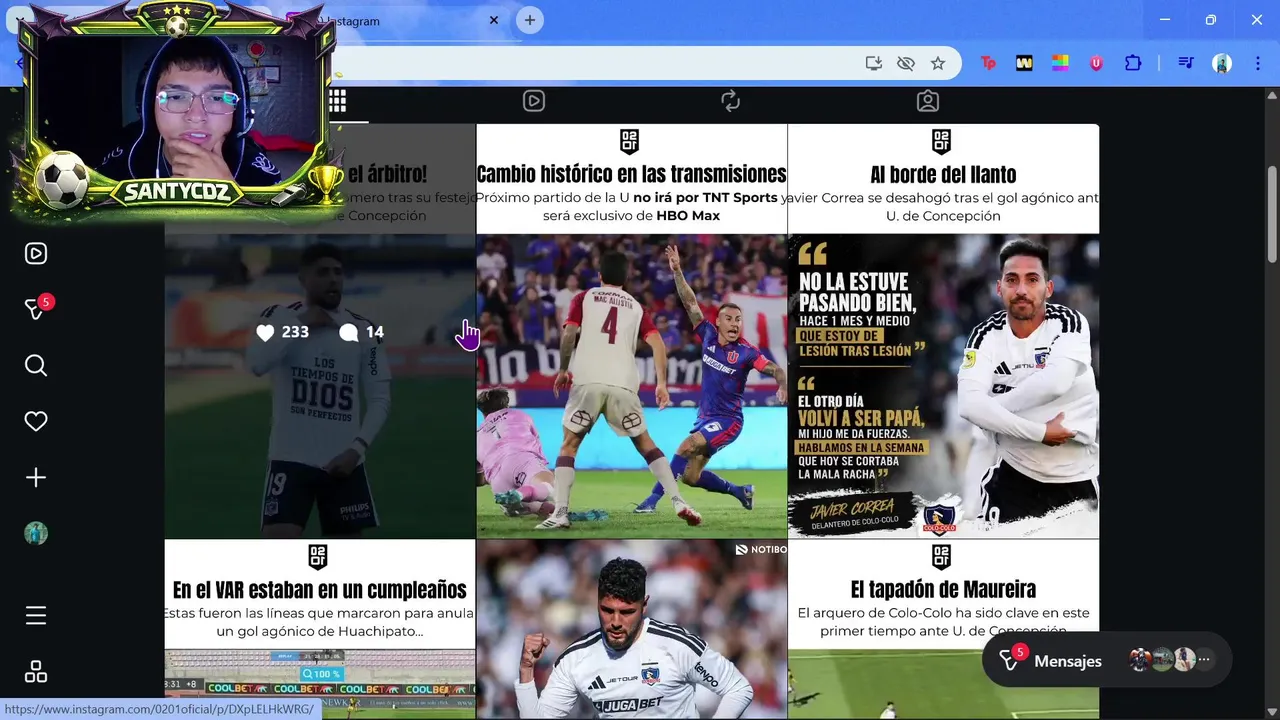
Task: Open the Meta apps grid icon
Action: coord(36,672)
